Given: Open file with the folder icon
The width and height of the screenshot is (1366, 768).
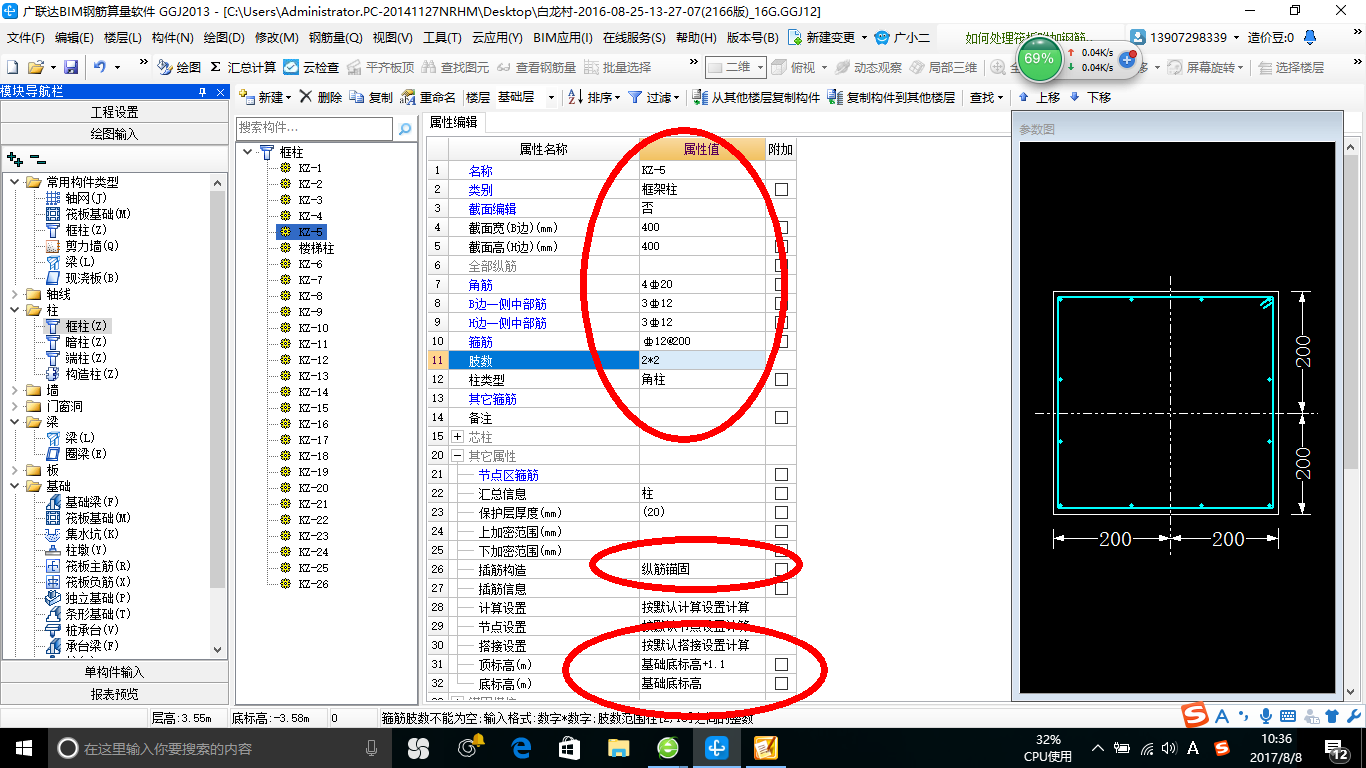Looking at the screenshot, I should click(x=35, y=67).
